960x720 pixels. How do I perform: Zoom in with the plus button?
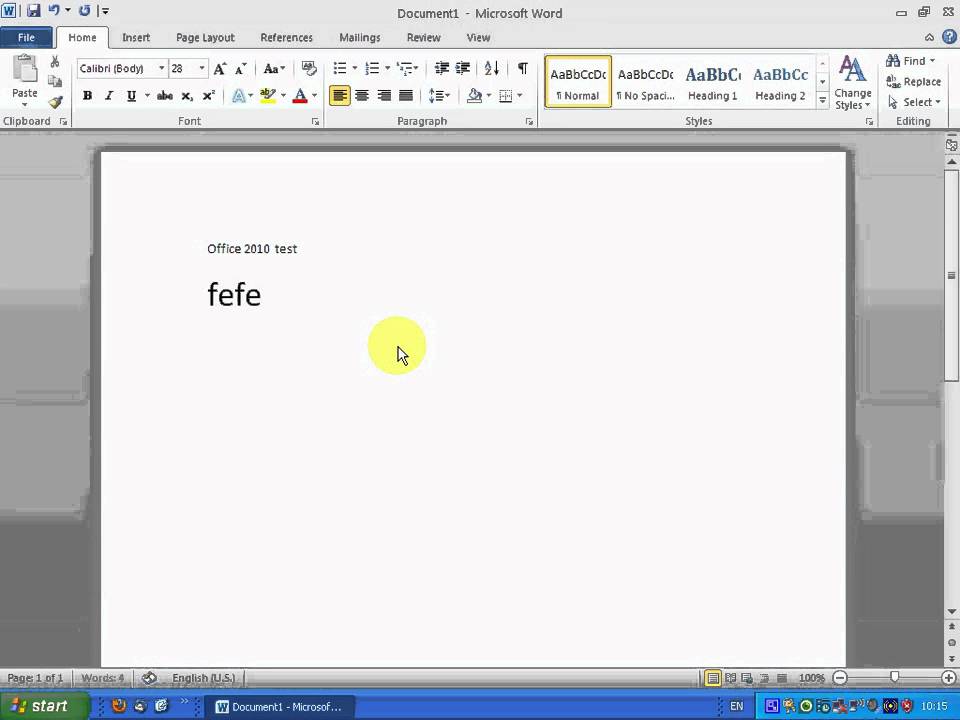click(948, 678)
